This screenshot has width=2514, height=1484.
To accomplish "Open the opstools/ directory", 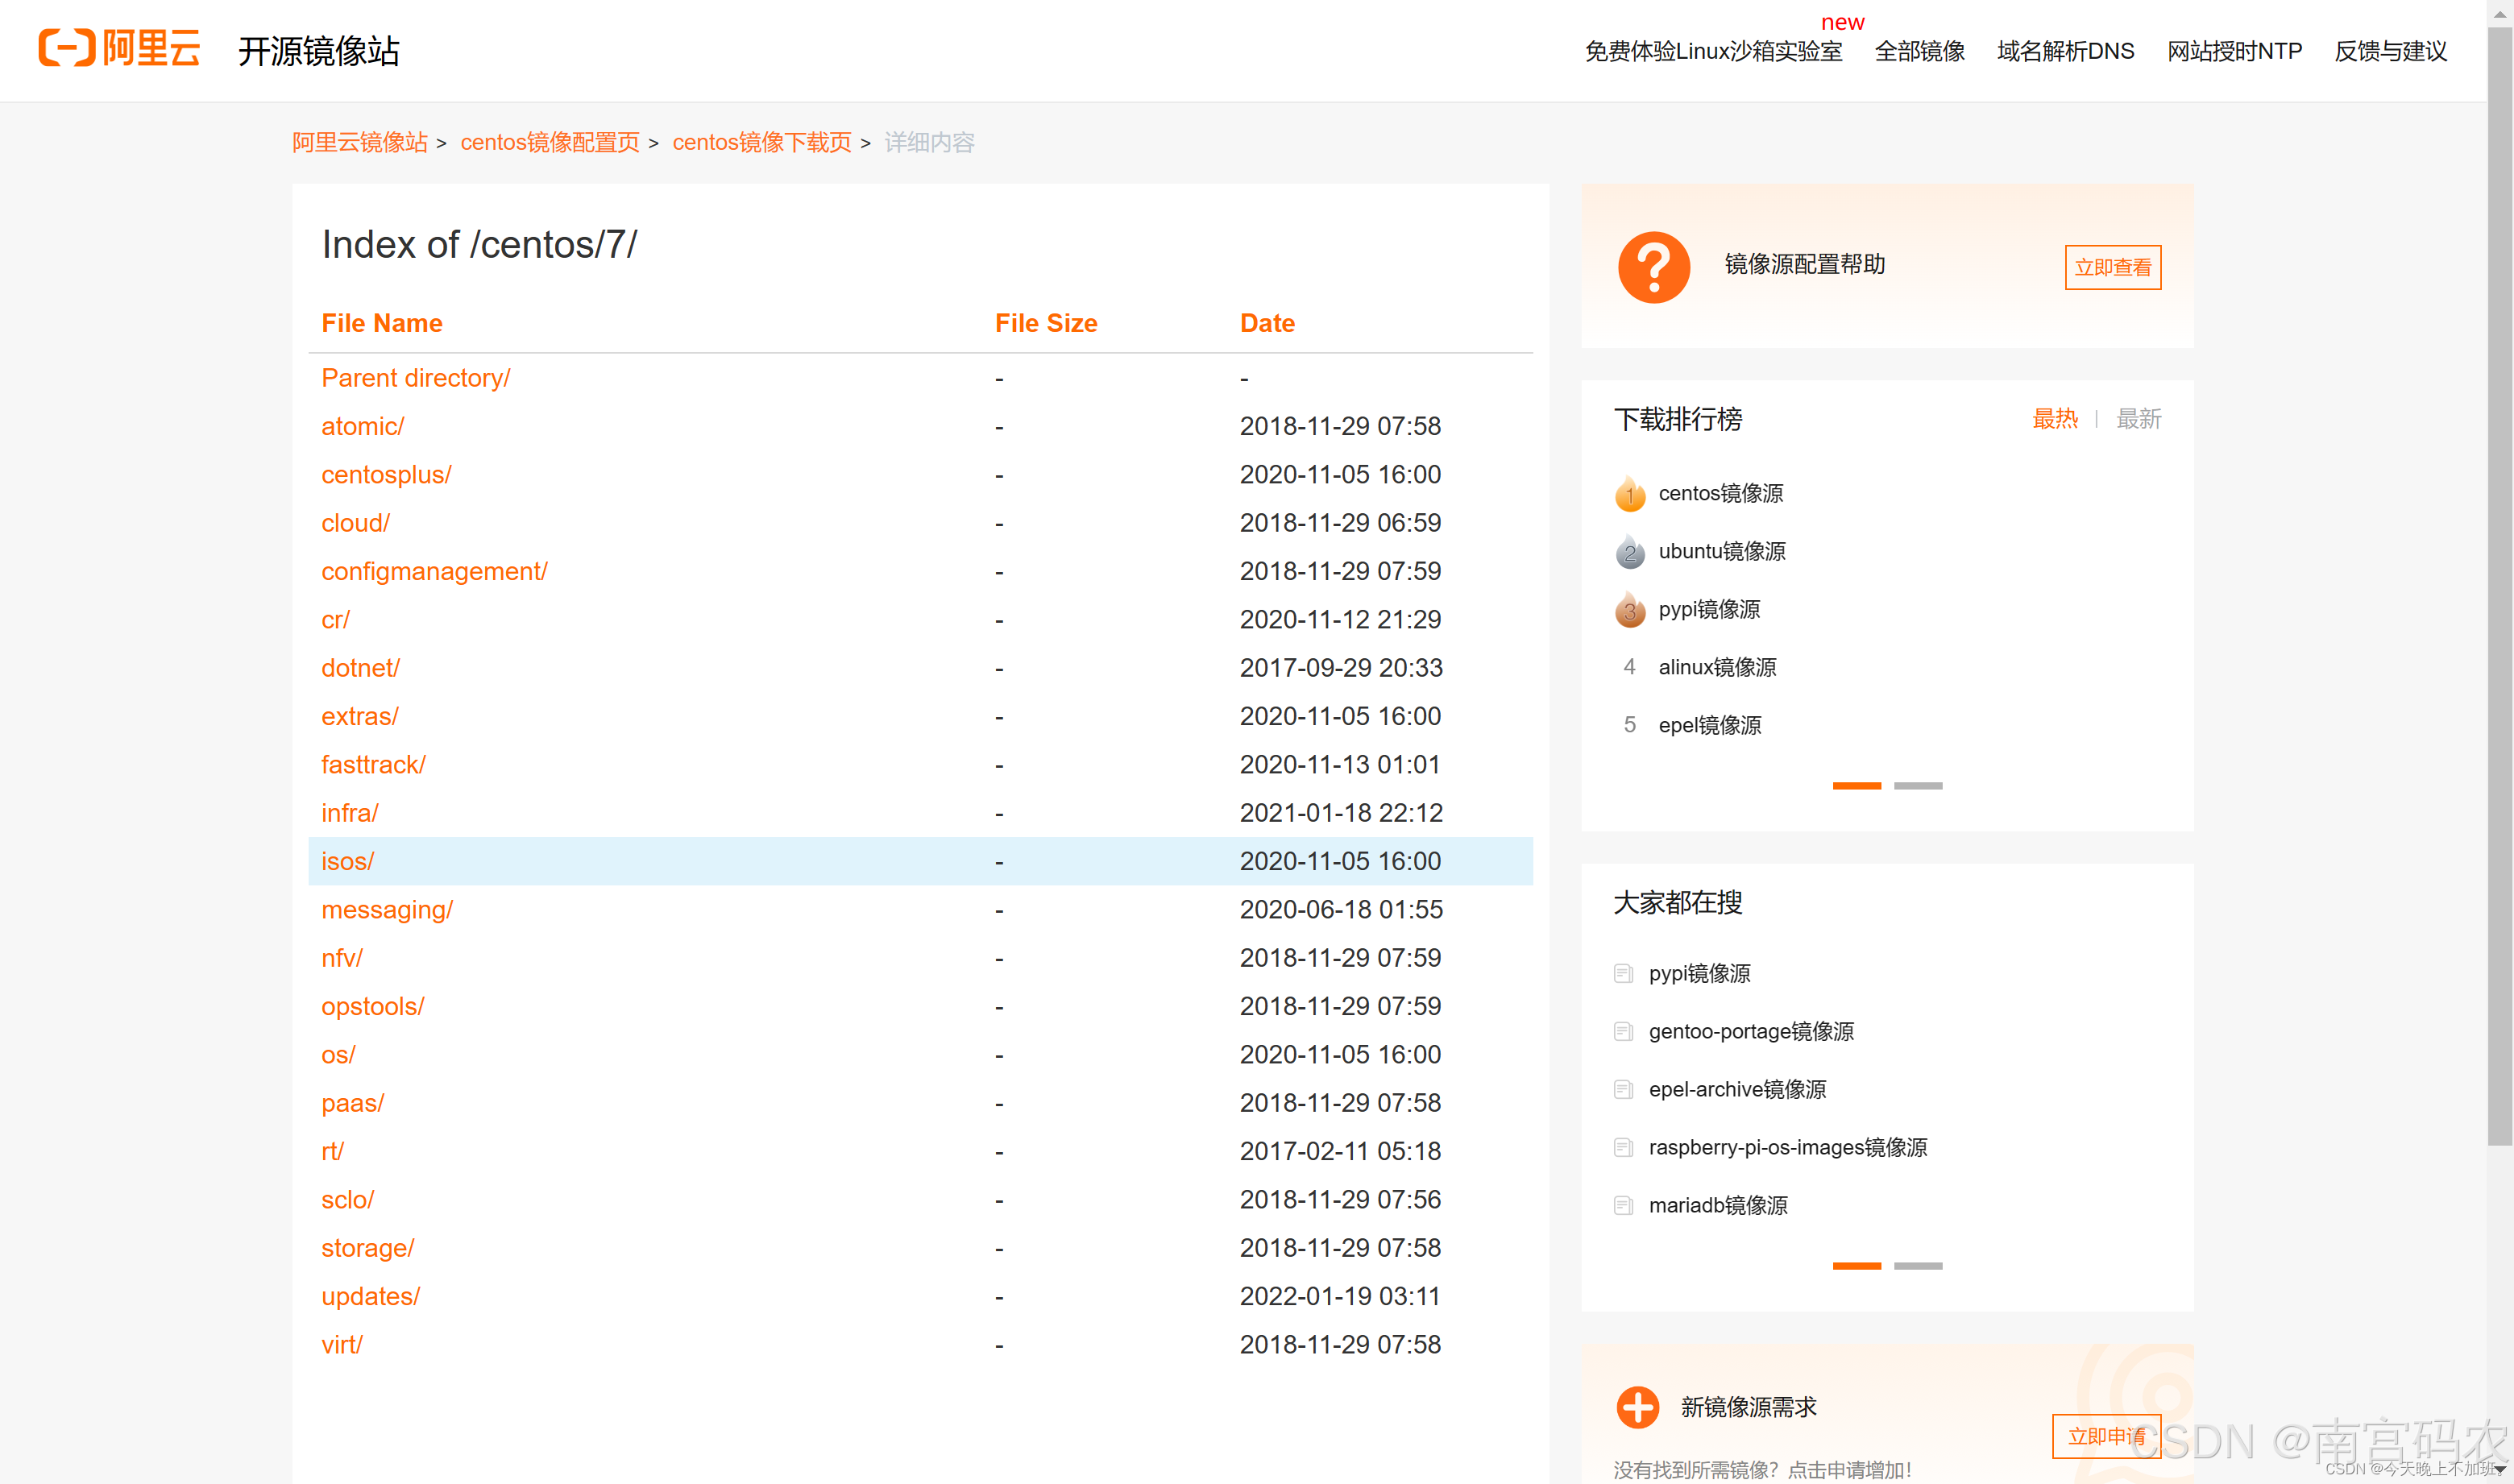I will click(x=372, y=1006).
